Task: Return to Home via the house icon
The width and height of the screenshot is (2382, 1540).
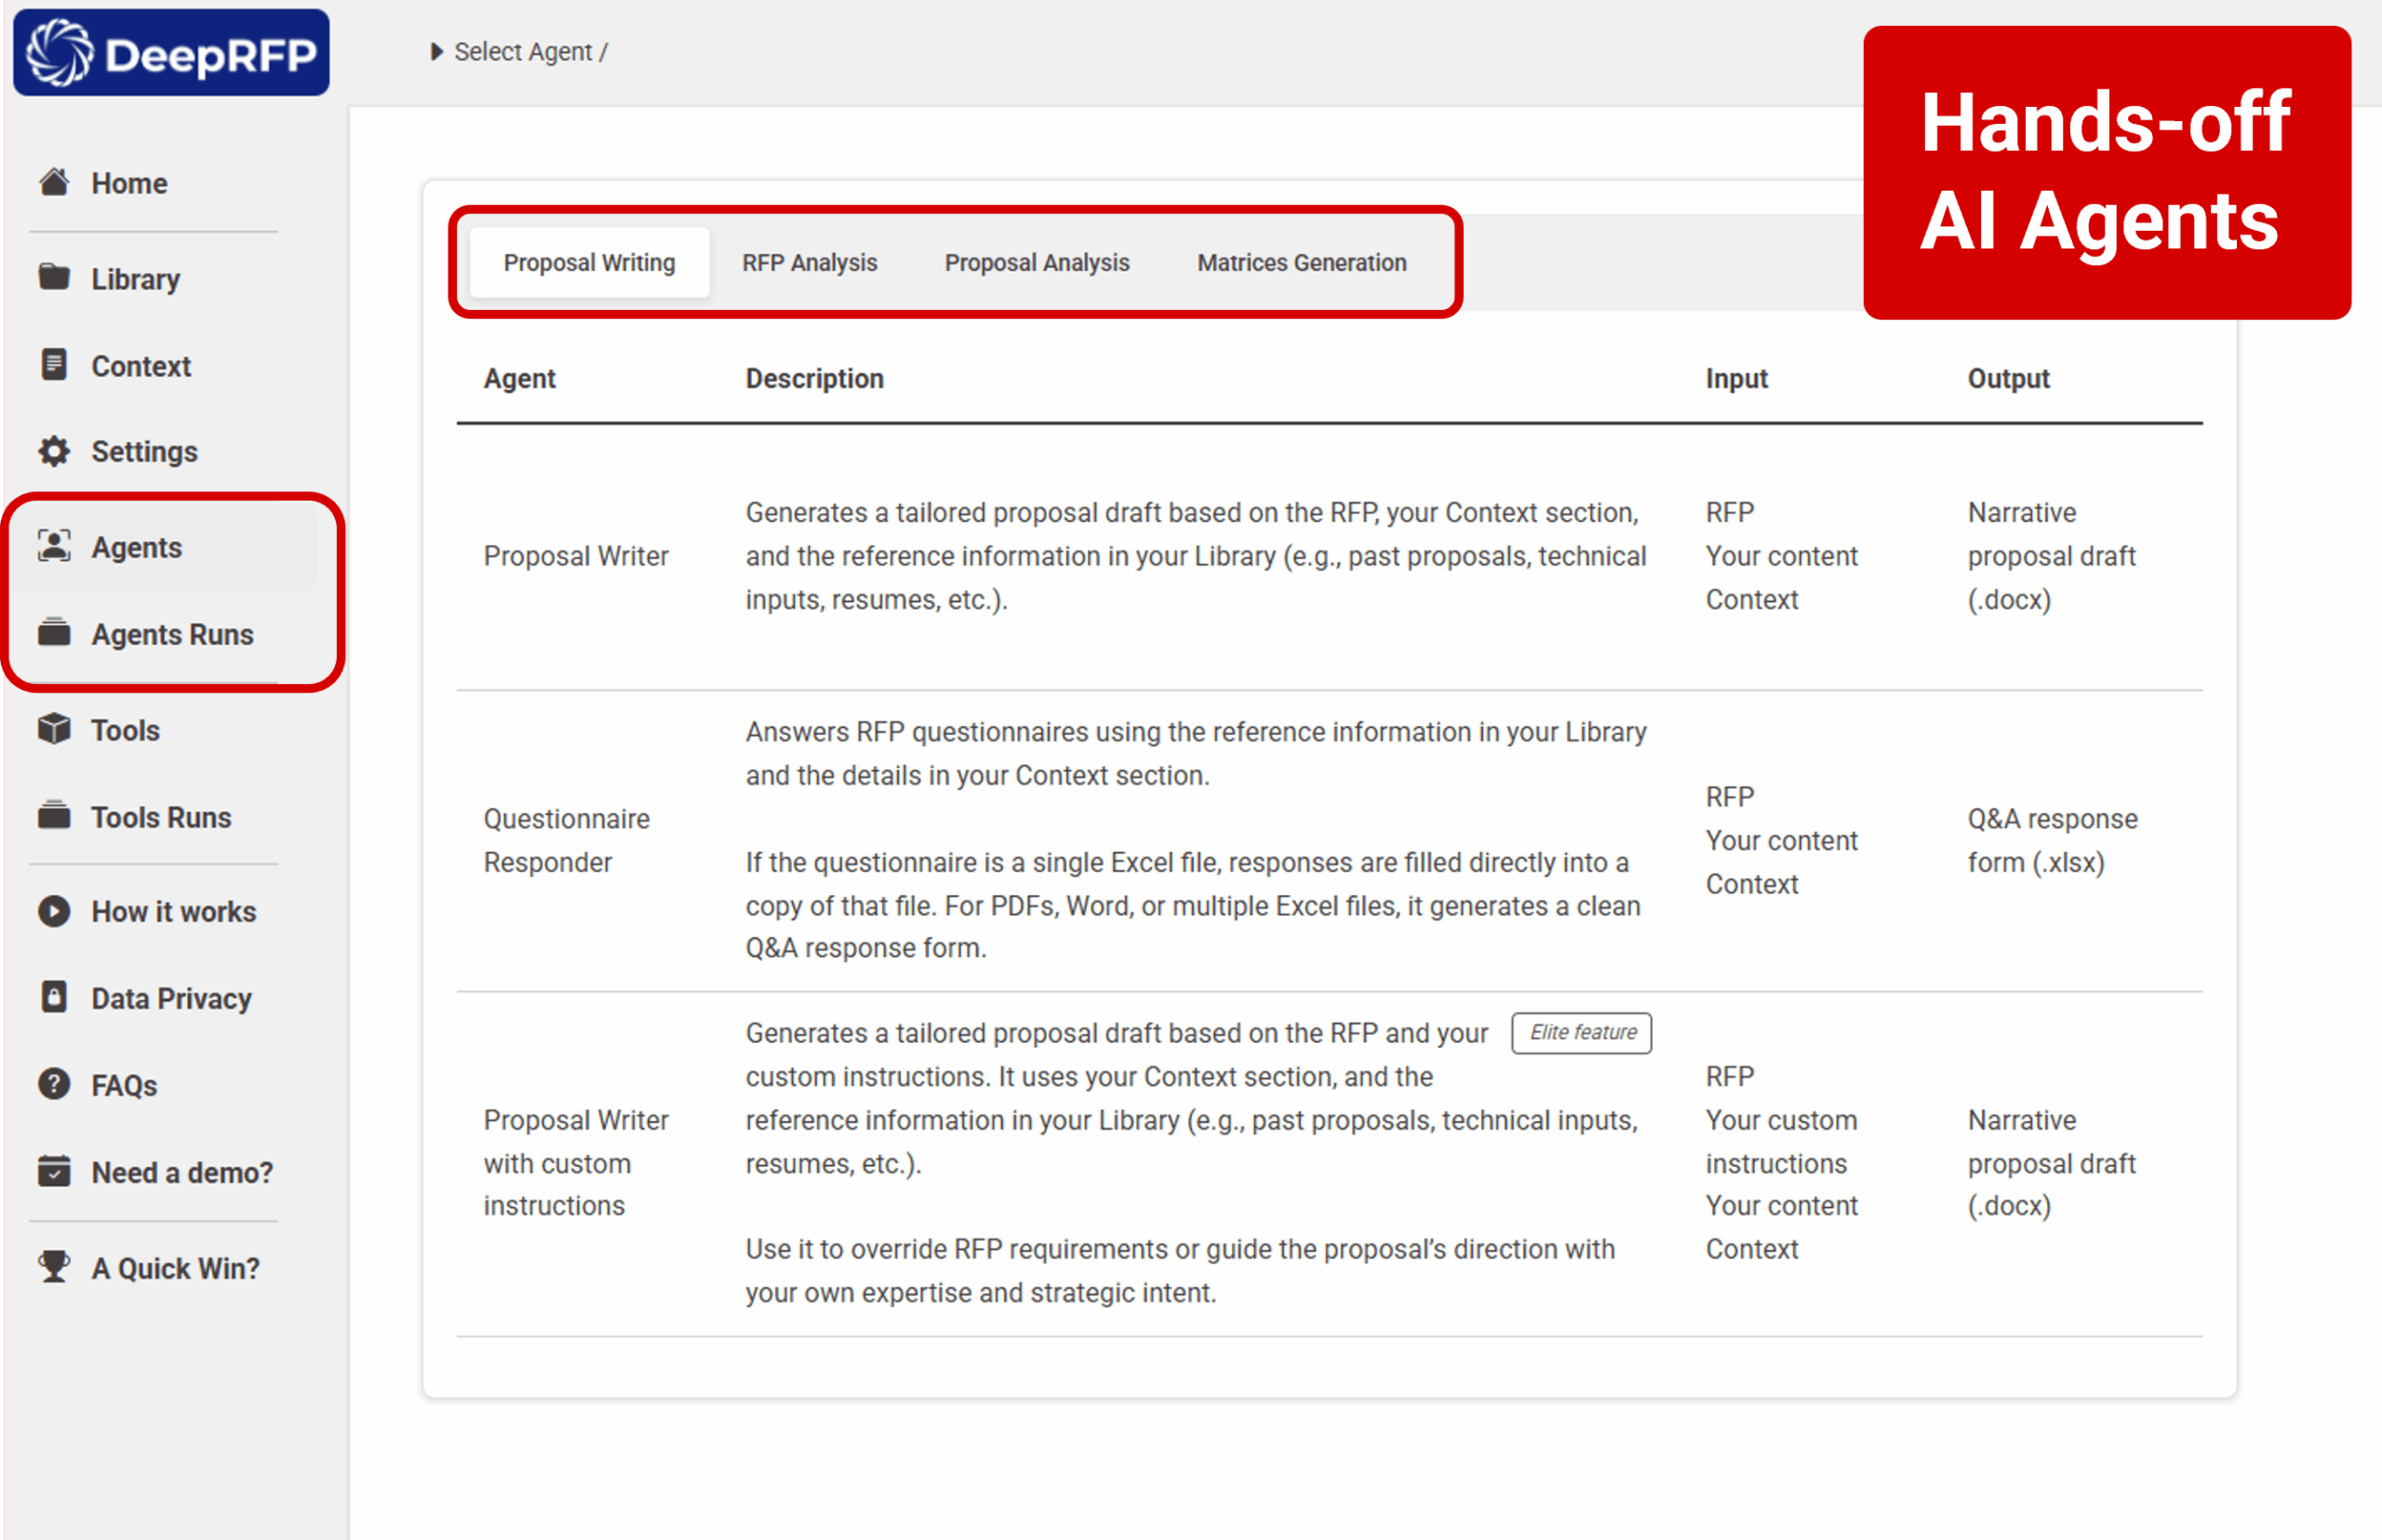Action: point(129,183)
